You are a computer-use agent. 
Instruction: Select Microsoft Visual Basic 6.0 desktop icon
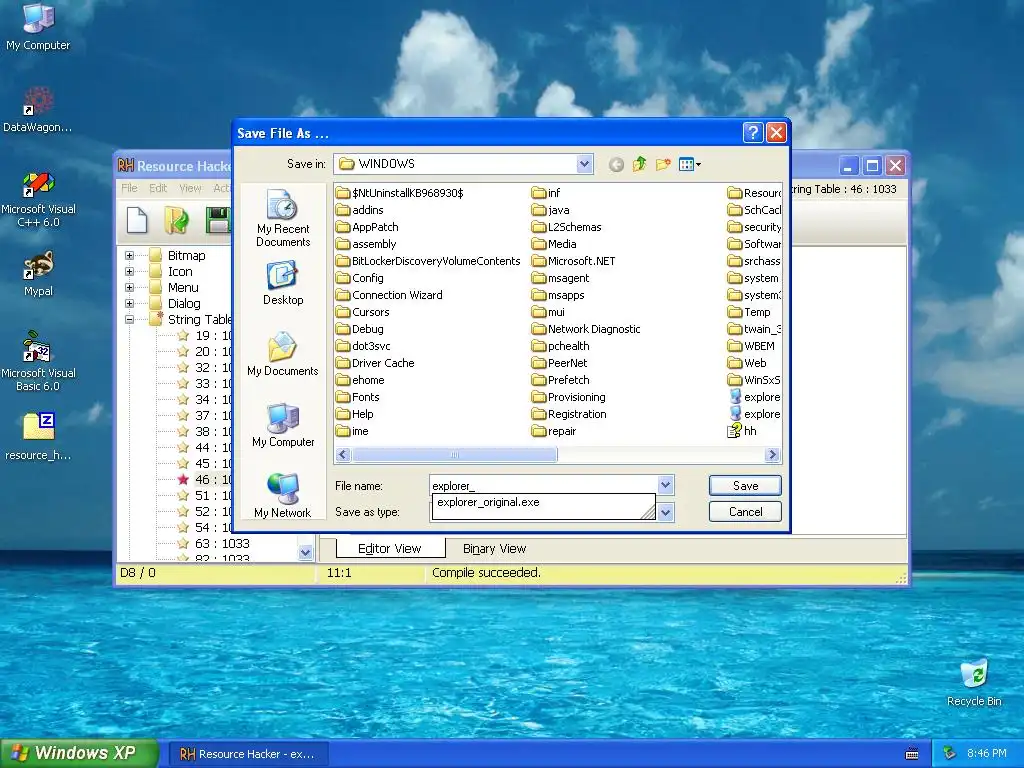point(38,361)
